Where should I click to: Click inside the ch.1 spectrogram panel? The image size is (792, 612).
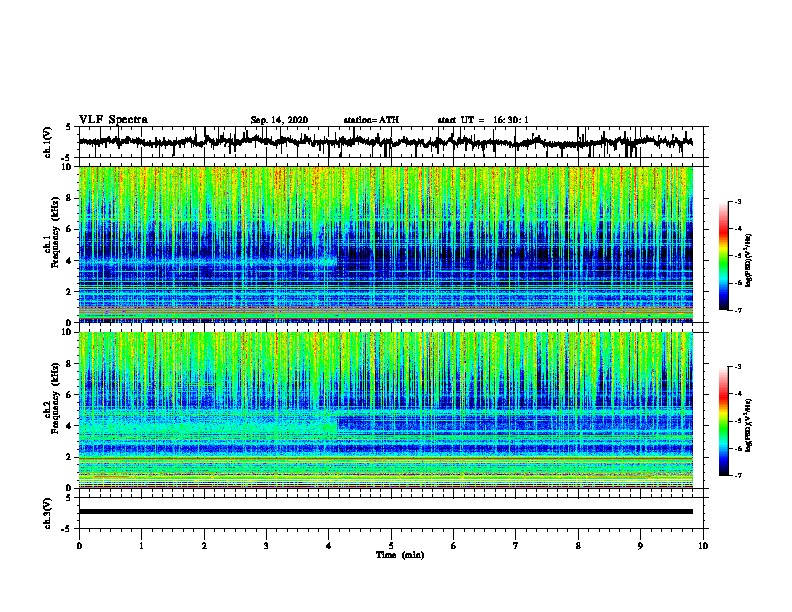coord(385,244)
